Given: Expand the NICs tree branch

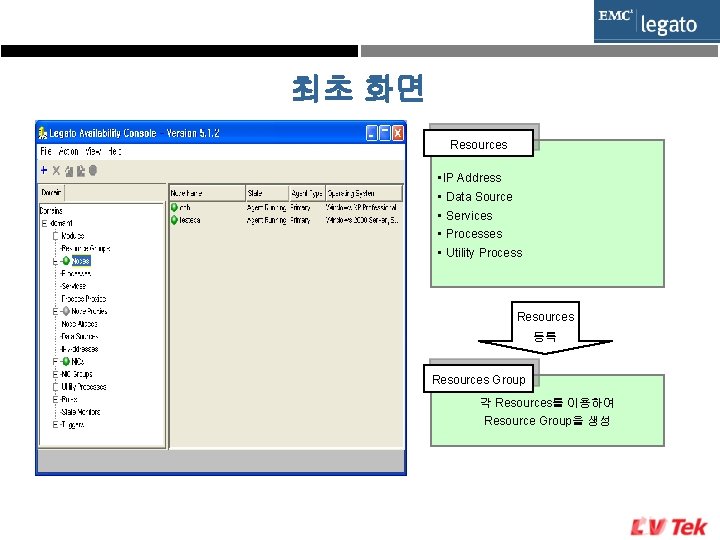Looking at the screenshot, I should tap(56, 361).
